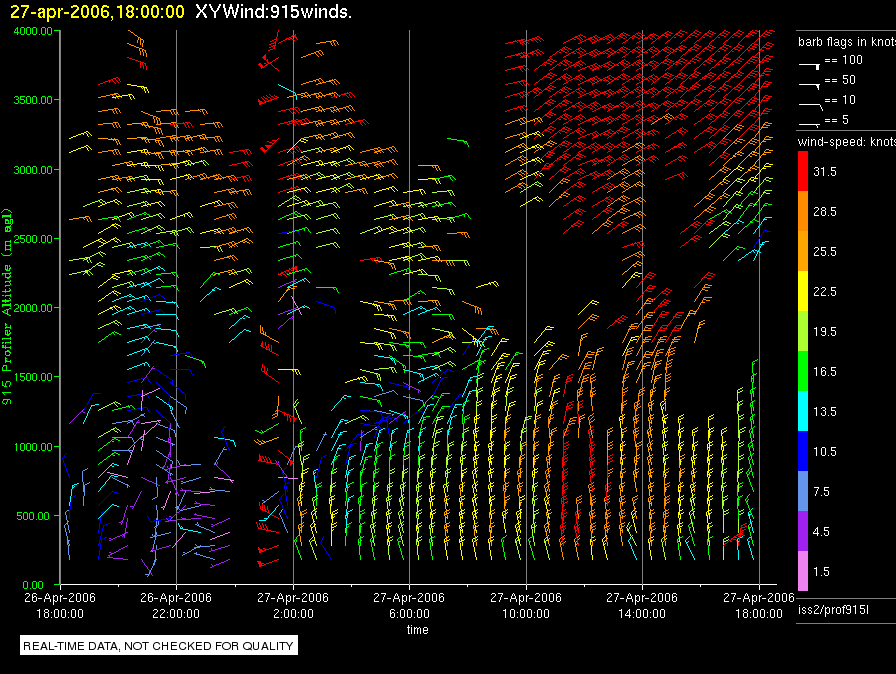Click the iss2/prof915l source label
Image resolution: width=896 pixels, height=674 pixels.
tap(833, 610)
